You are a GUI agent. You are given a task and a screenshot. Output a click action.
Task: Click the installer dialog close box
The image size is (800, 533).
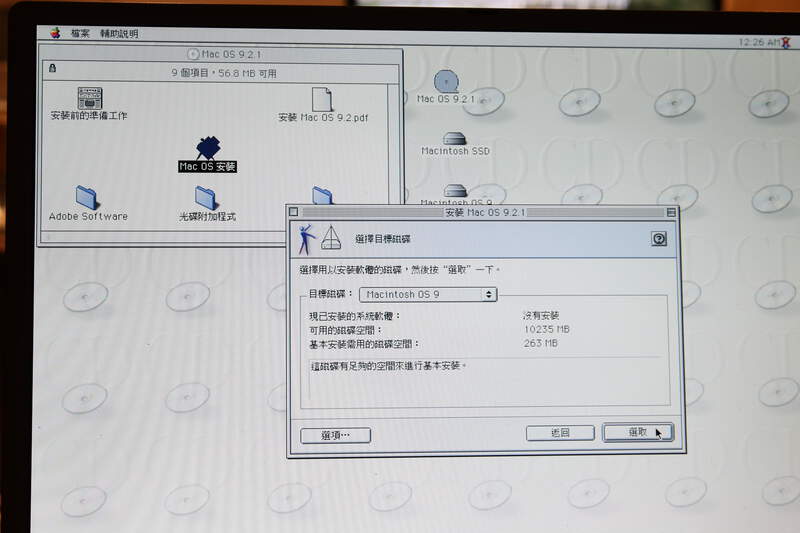click(293, 212)
